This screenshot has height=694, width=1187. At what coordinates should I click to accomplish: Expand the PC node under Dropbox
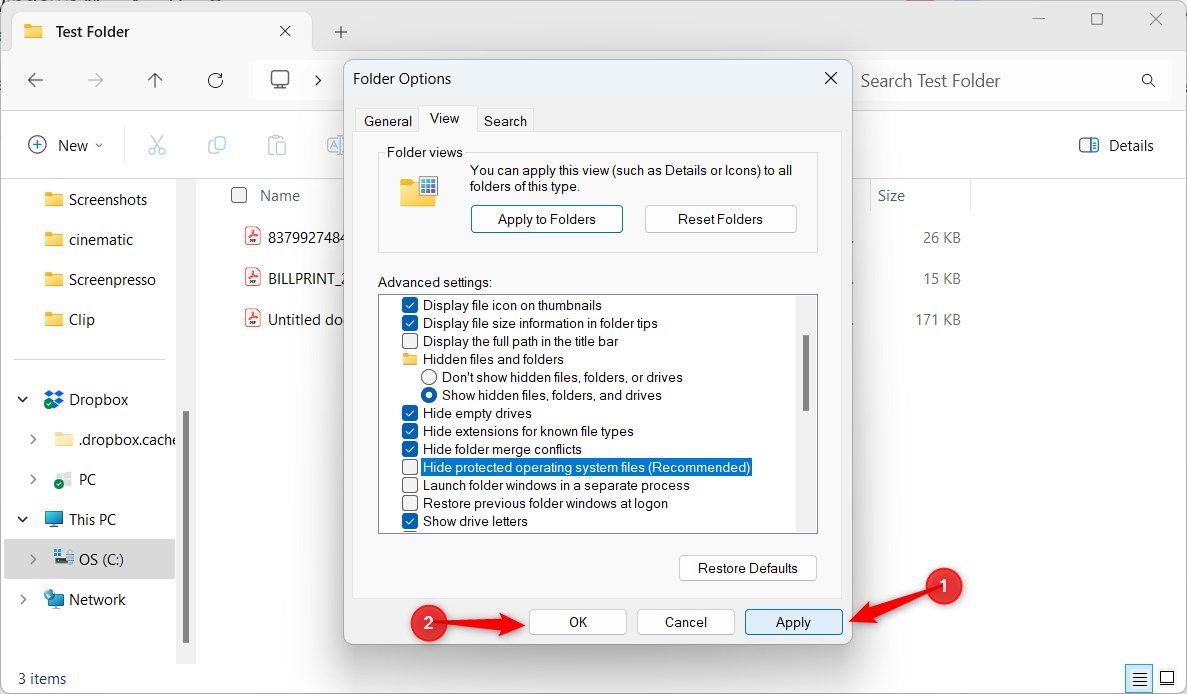click(x=33, y=479)
